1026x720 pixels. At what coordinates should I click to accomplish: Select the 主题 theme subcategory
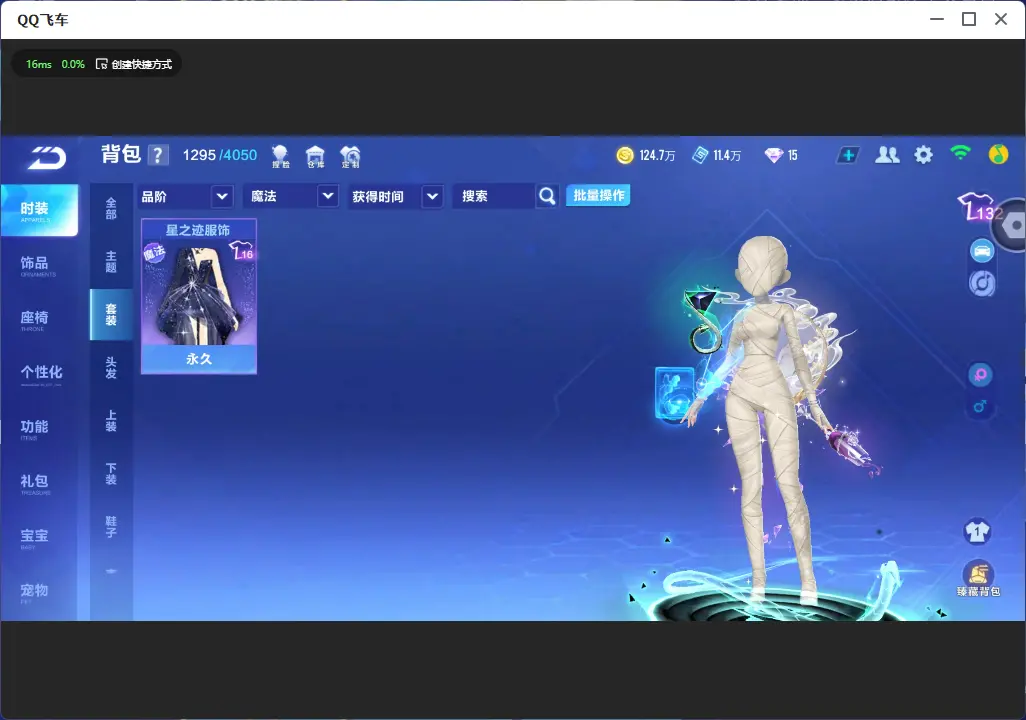tap(111, 262)
